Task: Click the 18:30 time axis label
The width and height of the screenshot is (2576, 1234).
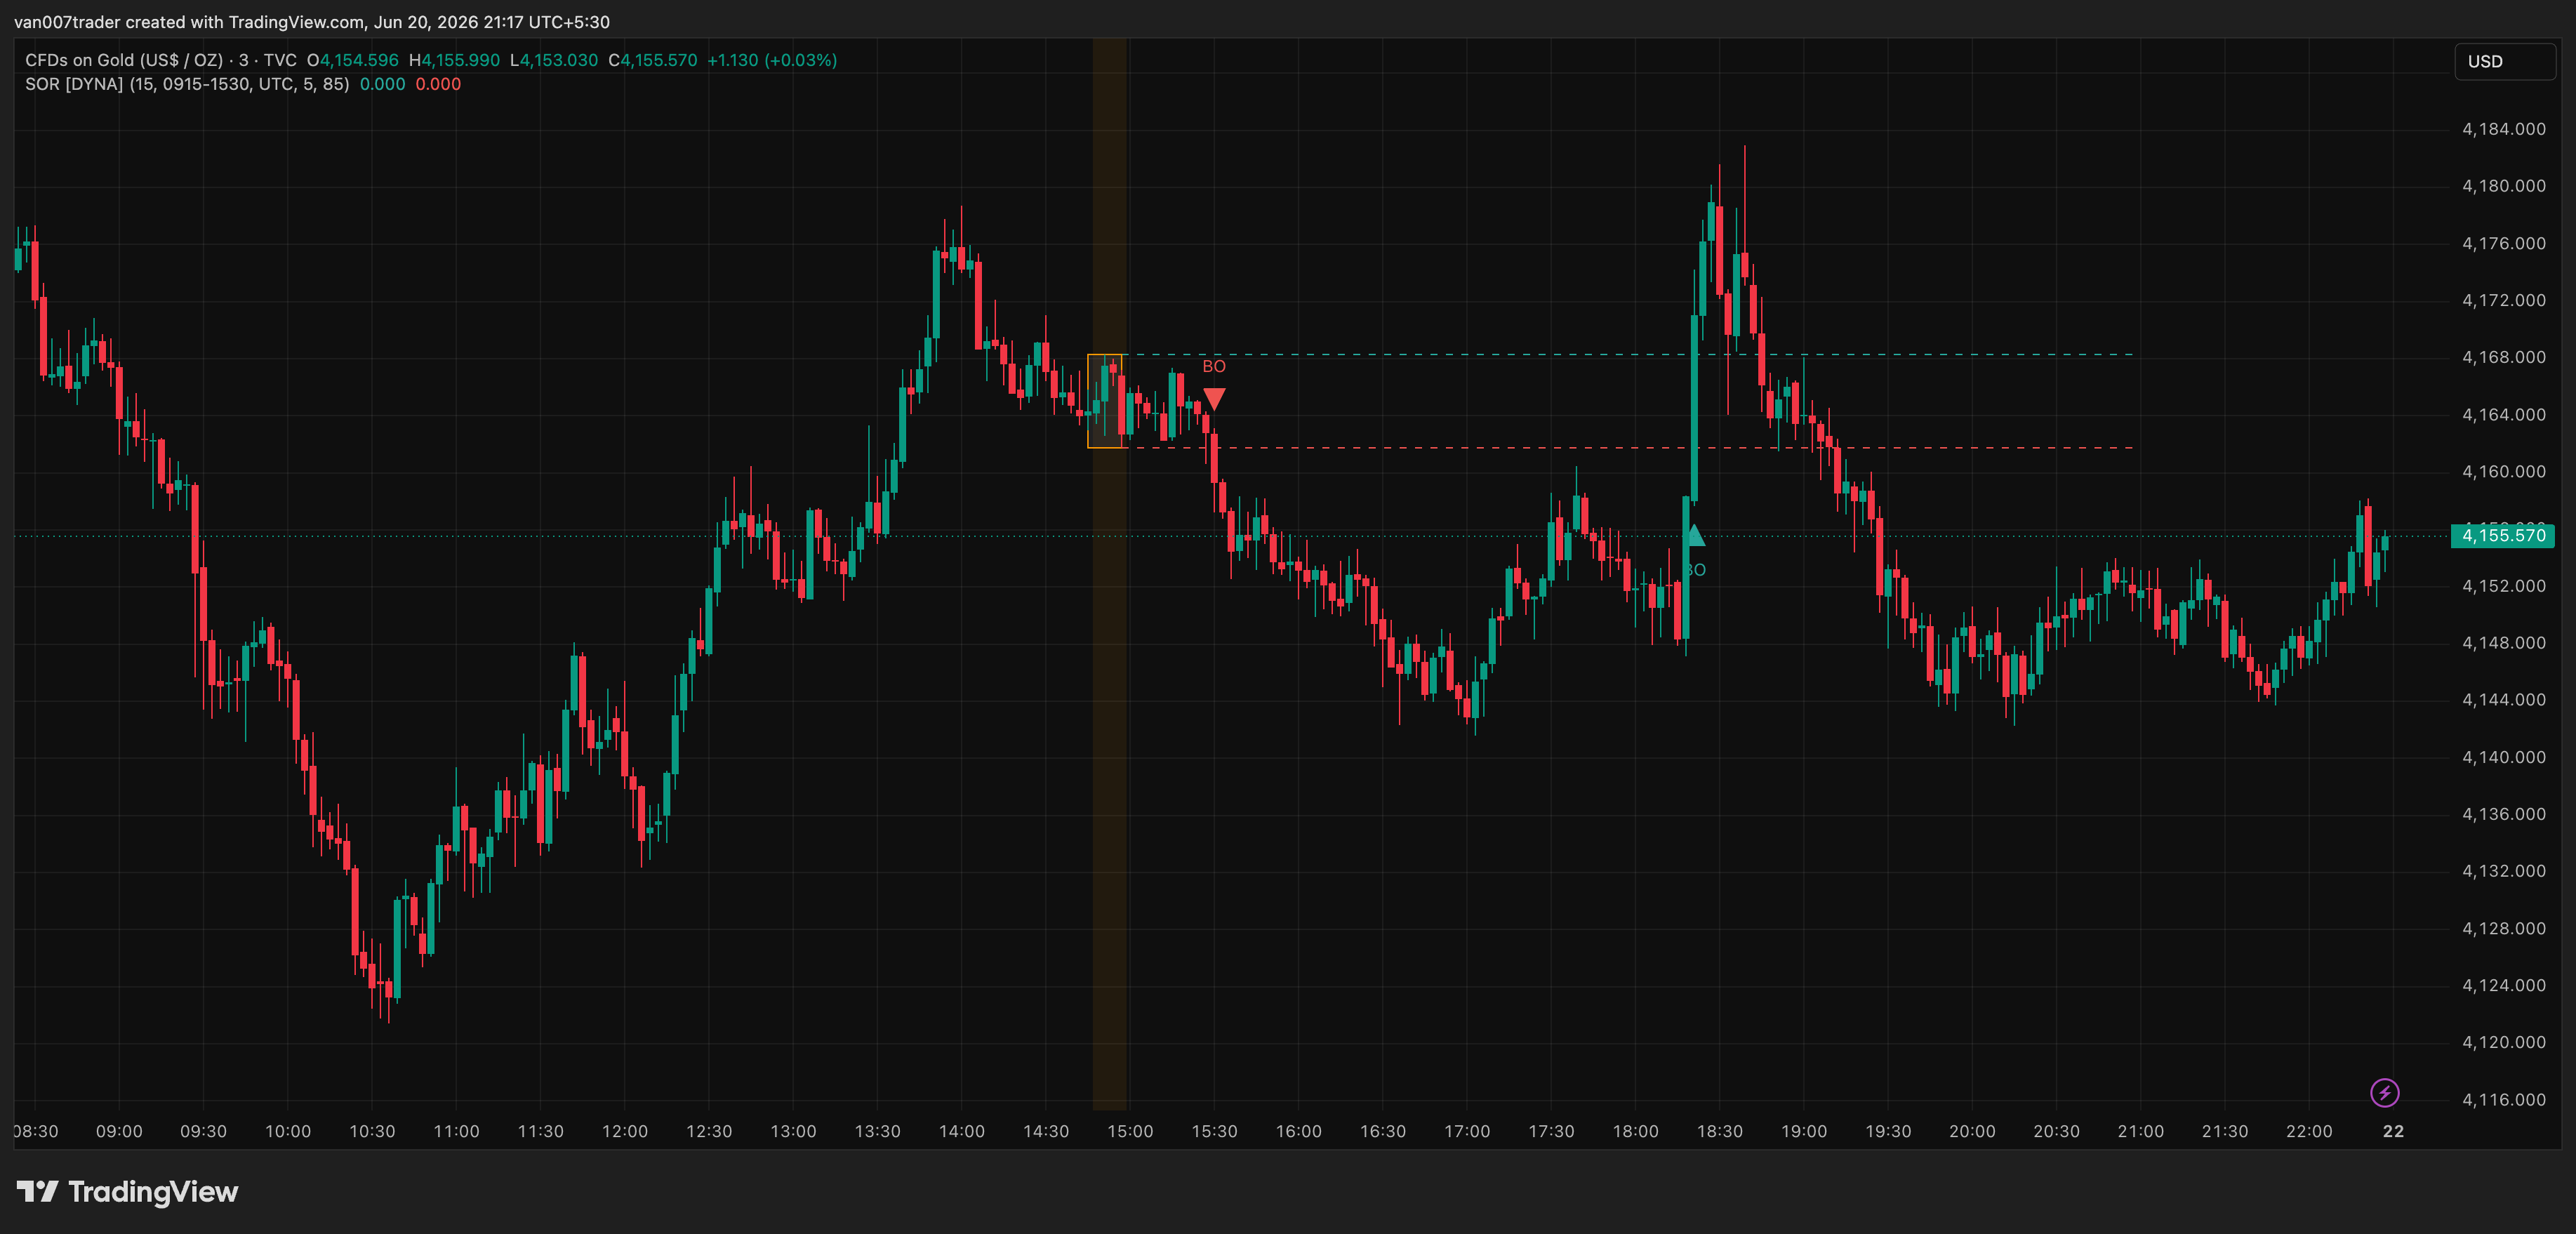Action: pyautogui.click(x=1719, y=1131)
